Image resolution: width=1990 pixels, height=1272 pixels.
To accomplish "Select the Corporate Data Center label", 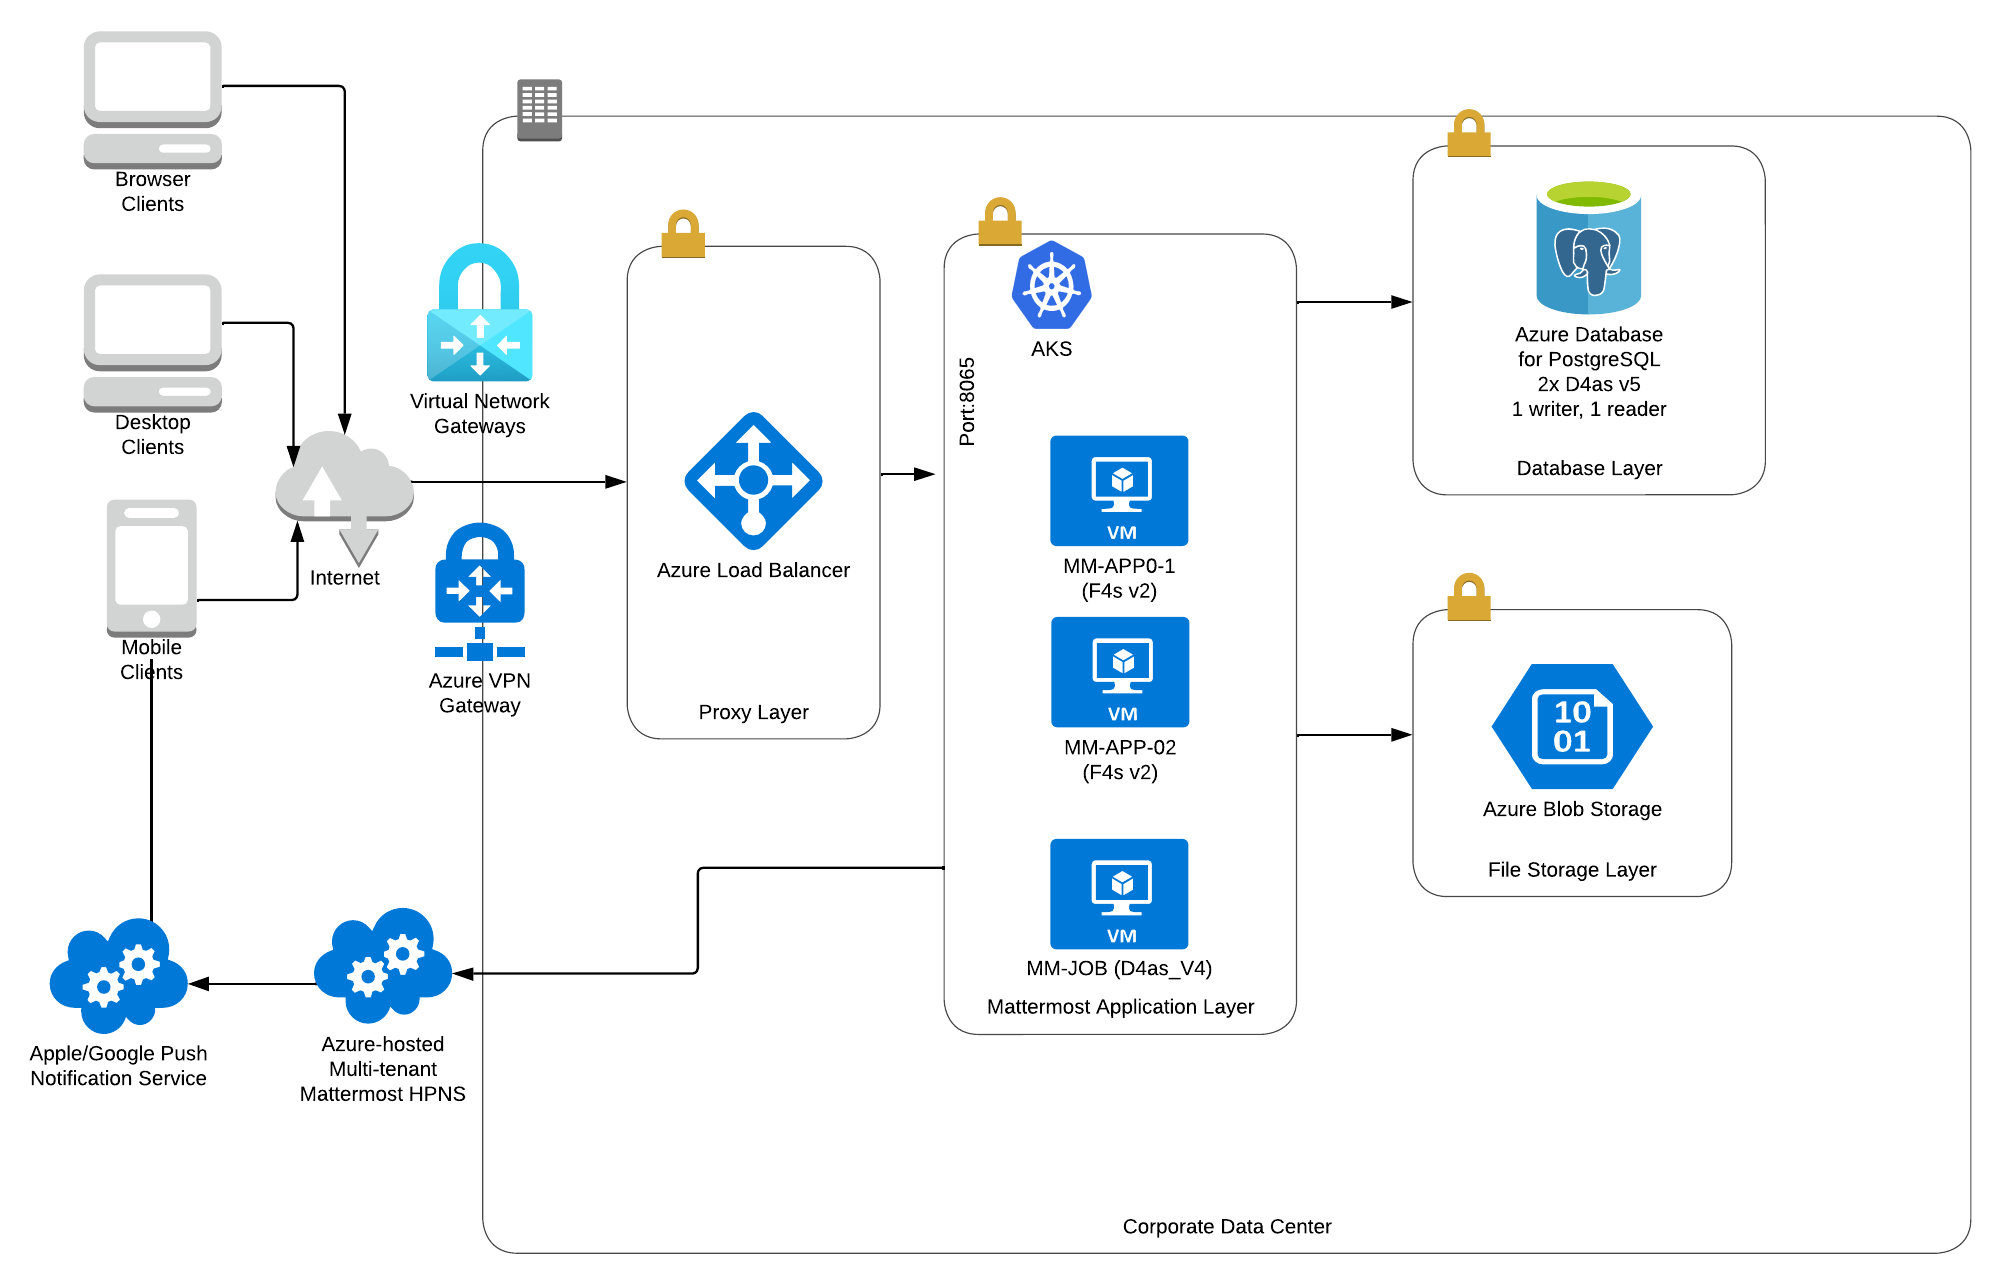I will click(x=1226, y=1226).
